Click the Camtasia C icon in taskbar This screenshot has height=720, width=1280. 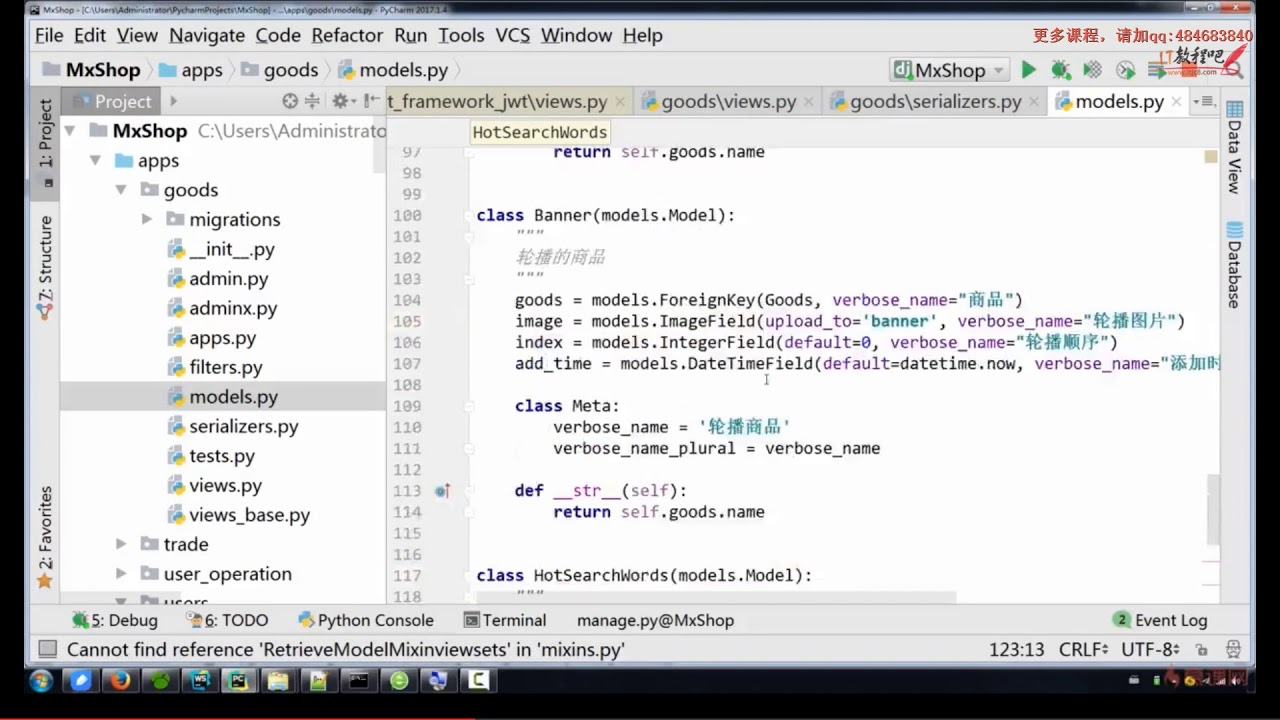(x=478, y=681)
